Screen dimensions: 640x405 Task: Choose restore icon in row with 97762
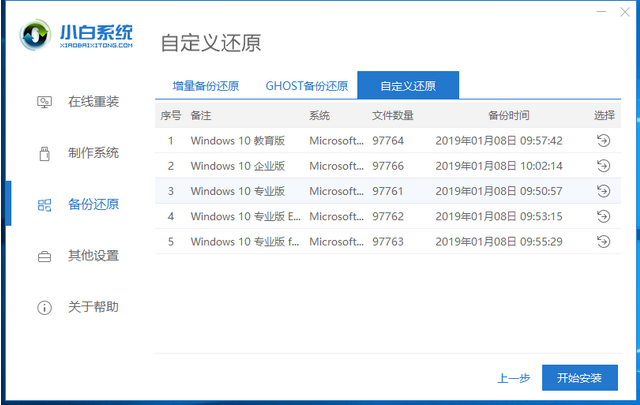click(x=603, y=216)
